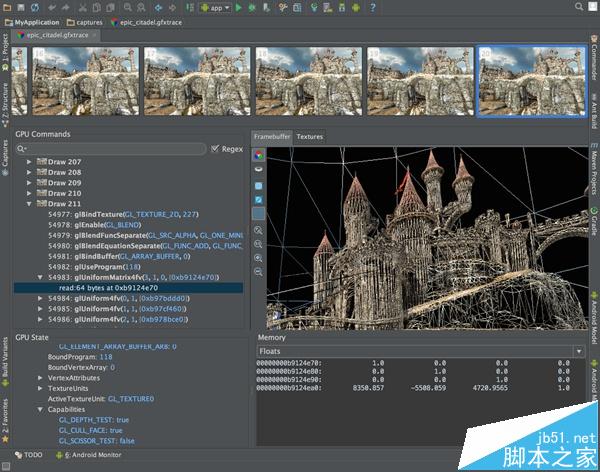Screen dimensions: 600x472
Task: Expand the Draw 210 node
Action: pos(29,193)
